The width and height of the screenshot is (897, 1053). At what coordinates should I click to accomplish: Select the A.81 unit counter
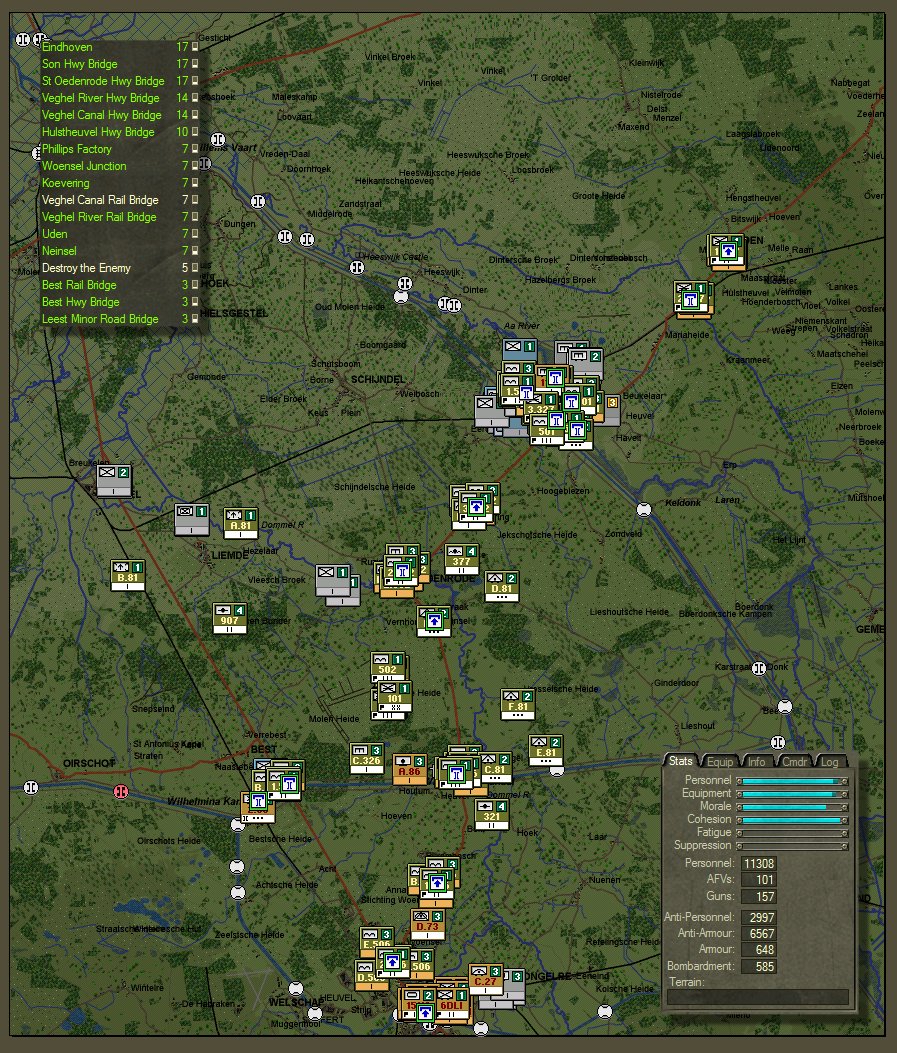pyautogui.click(x=240, y=523)
